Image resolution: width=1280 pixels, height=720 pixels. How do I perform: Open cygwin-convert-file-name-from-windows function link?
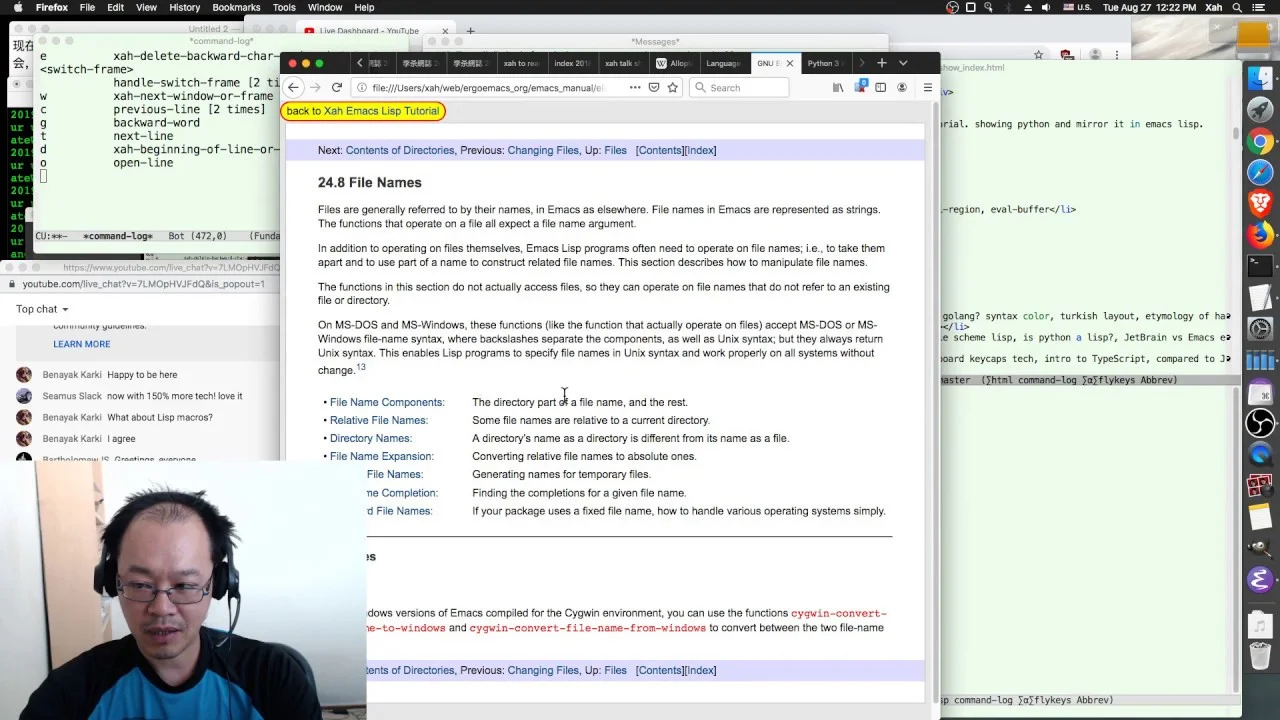(x=588, y=628)
